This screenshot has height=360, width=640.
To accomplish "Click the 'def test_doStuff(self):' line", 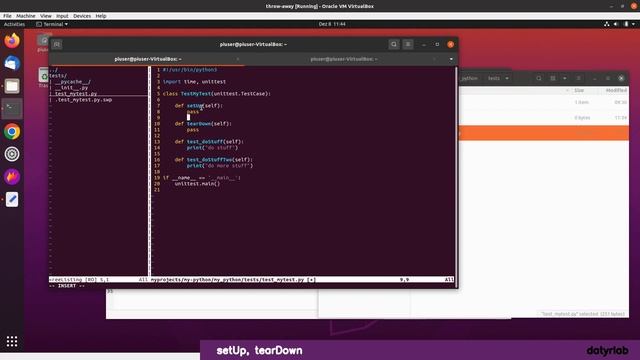I will [209, 142].
